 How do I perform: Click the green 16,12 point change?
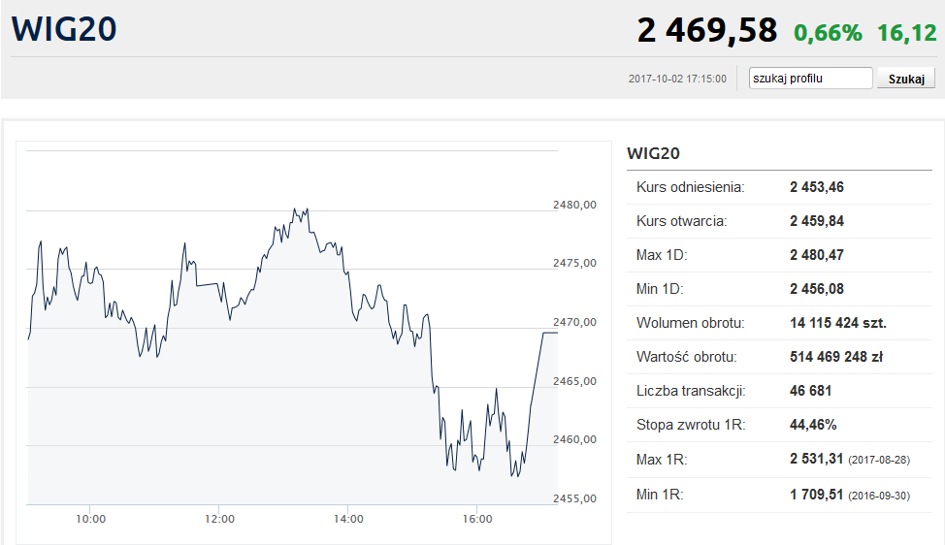click(906, 33)
